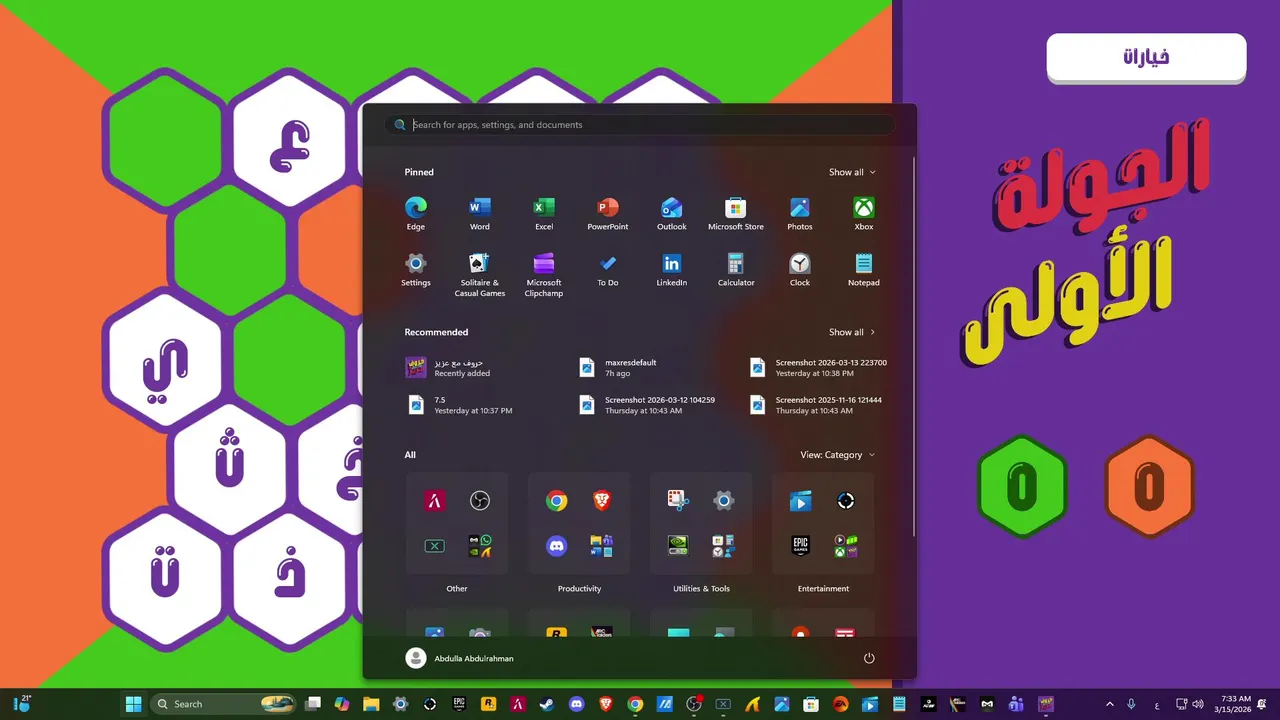Viewport: 1280px width, 720px height.
Task: Click the green team score hexagon
Action: click(x=1022, y=486)
